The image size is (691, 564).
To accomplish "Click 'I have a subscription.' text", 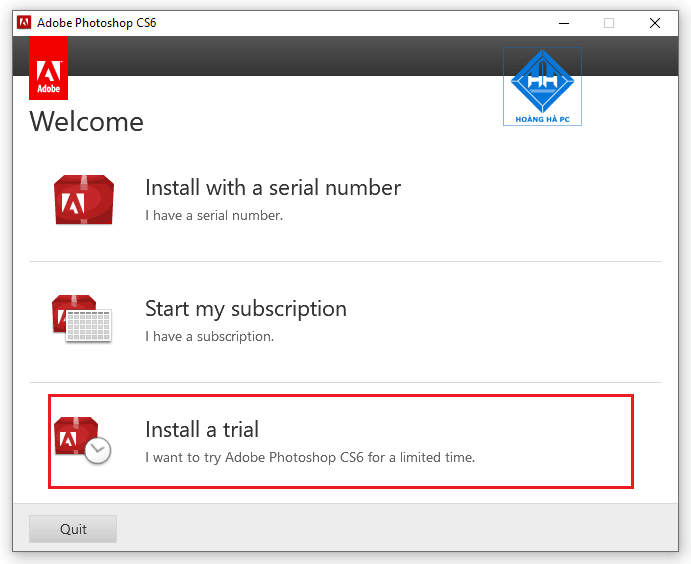I will pos(210,337).
